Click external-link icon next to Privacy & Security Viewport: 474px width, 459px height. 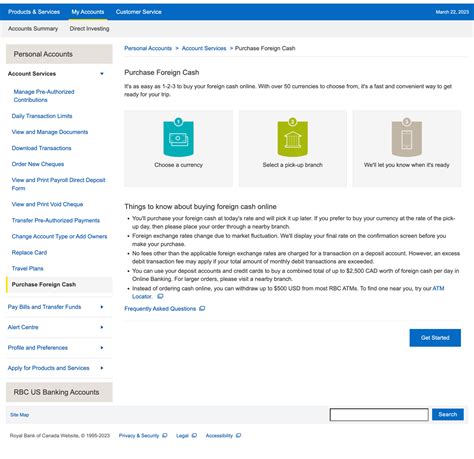pyautogui.click(x=165, y=435)
